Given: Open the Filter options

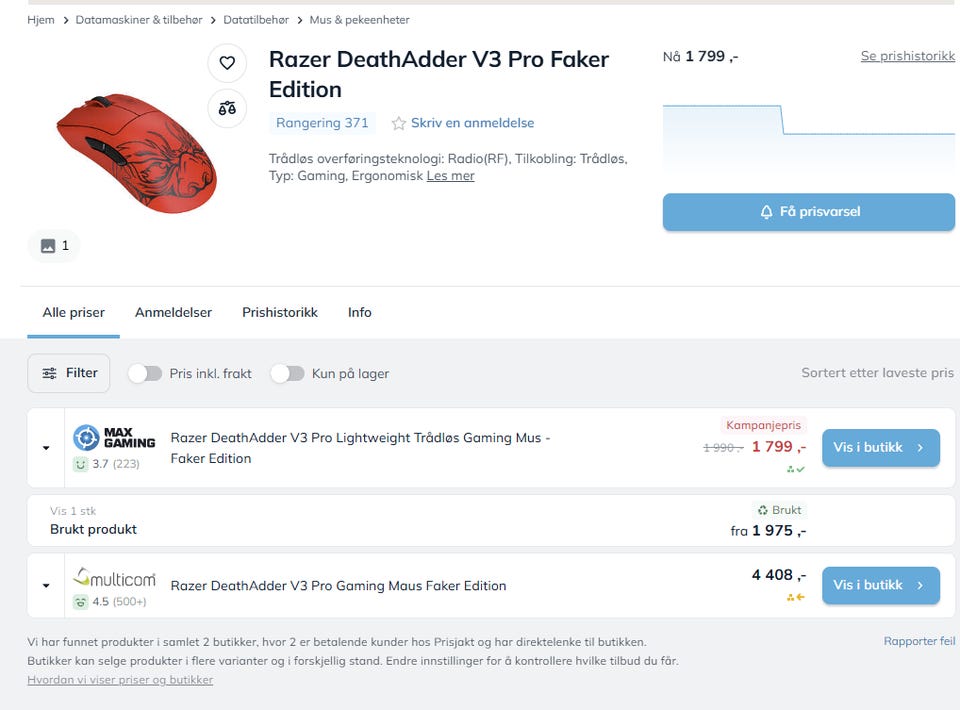Looking at the screenshot, I should pos(69,373).
